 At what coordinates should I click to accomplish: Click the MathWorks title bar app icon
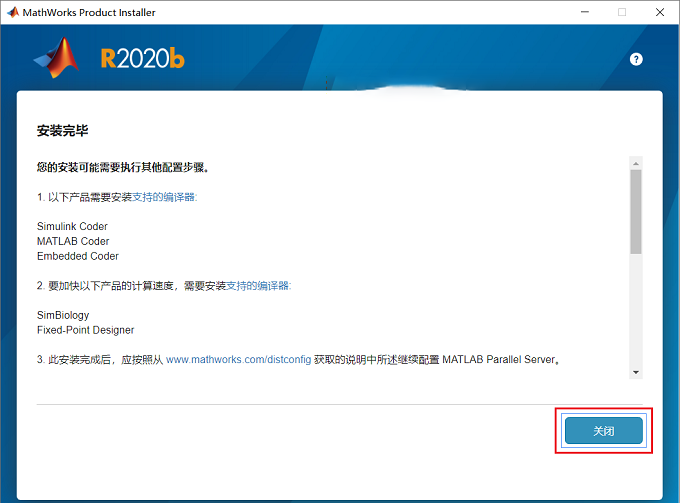(x=13, y=12)
